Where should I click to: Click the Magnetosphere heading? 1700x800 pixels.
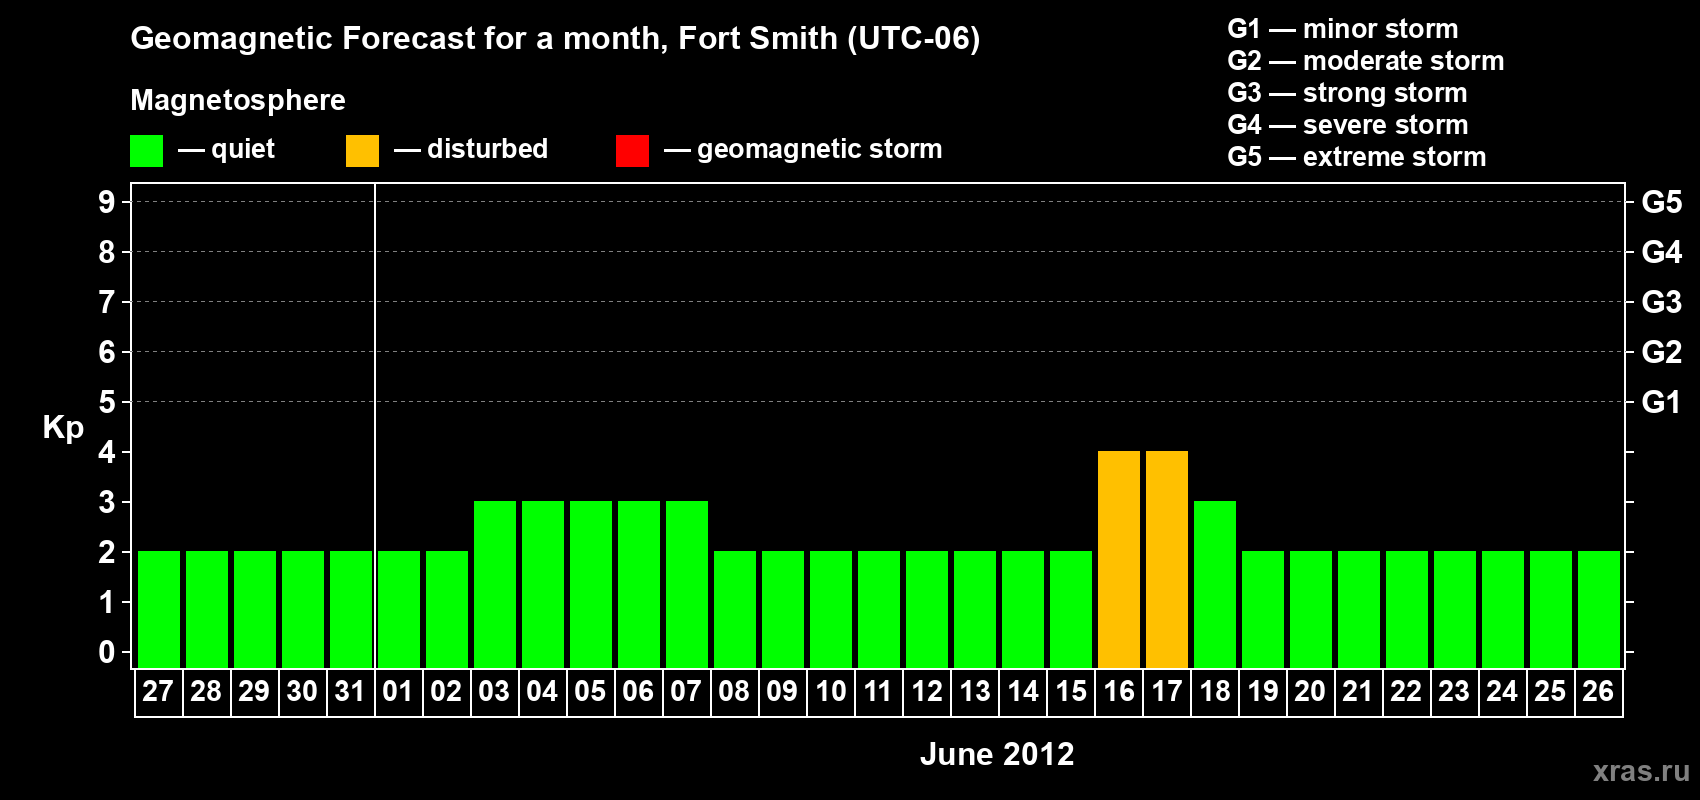(x=238, y=101)
